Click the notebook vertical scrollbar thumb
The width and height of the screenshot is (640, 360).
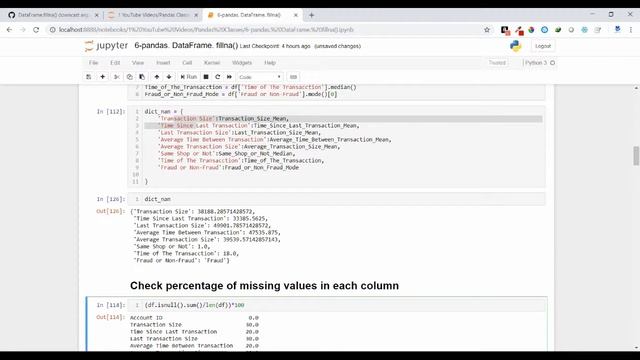[636, 156]
